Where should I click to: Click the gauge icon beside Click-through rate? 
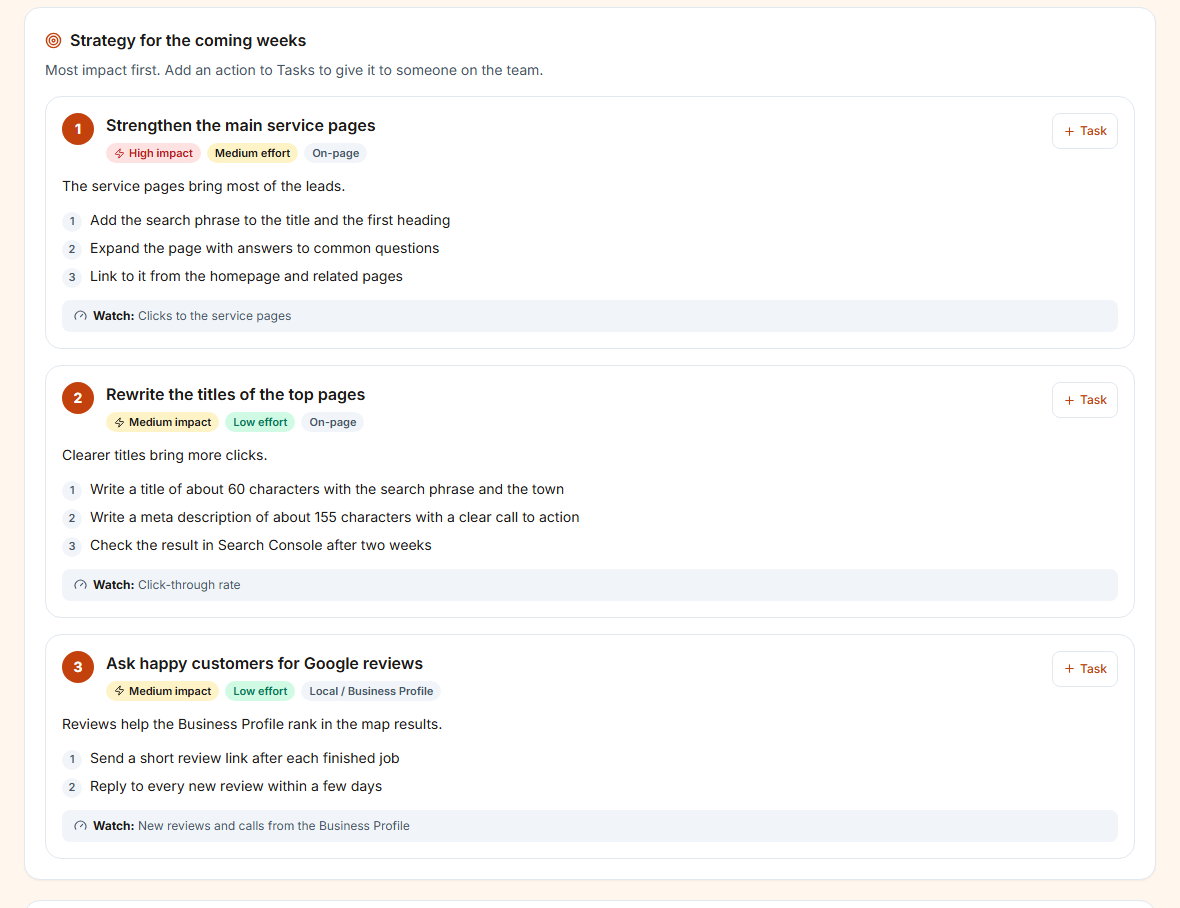pyautogui.click(x=81, y=585)
